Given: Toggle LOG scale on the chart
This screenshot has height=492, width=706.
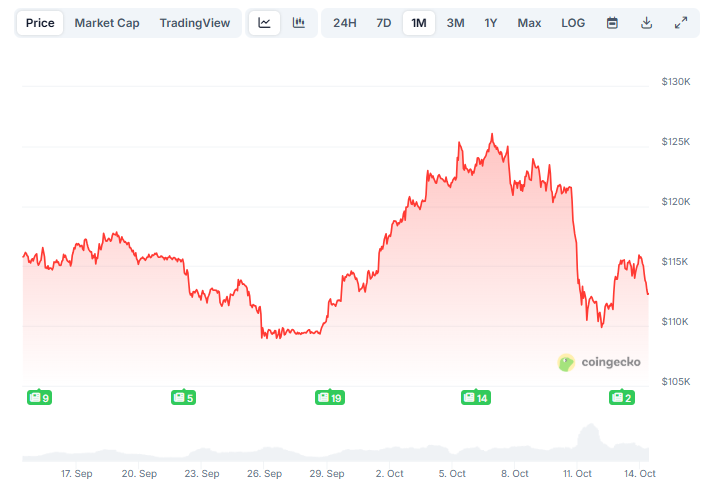Looking at the screenshot, I should coord(573,23).
